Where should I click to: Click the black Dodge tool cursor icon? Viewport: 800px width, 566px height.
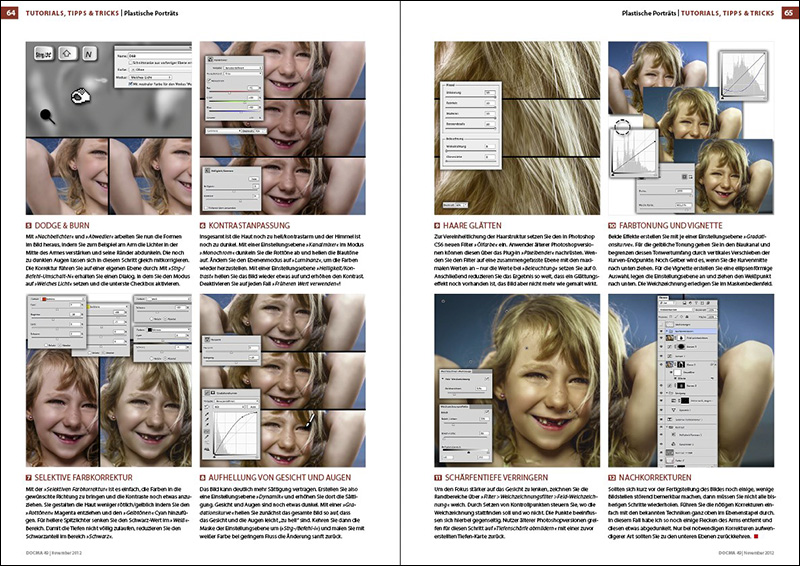coord(47,117)
